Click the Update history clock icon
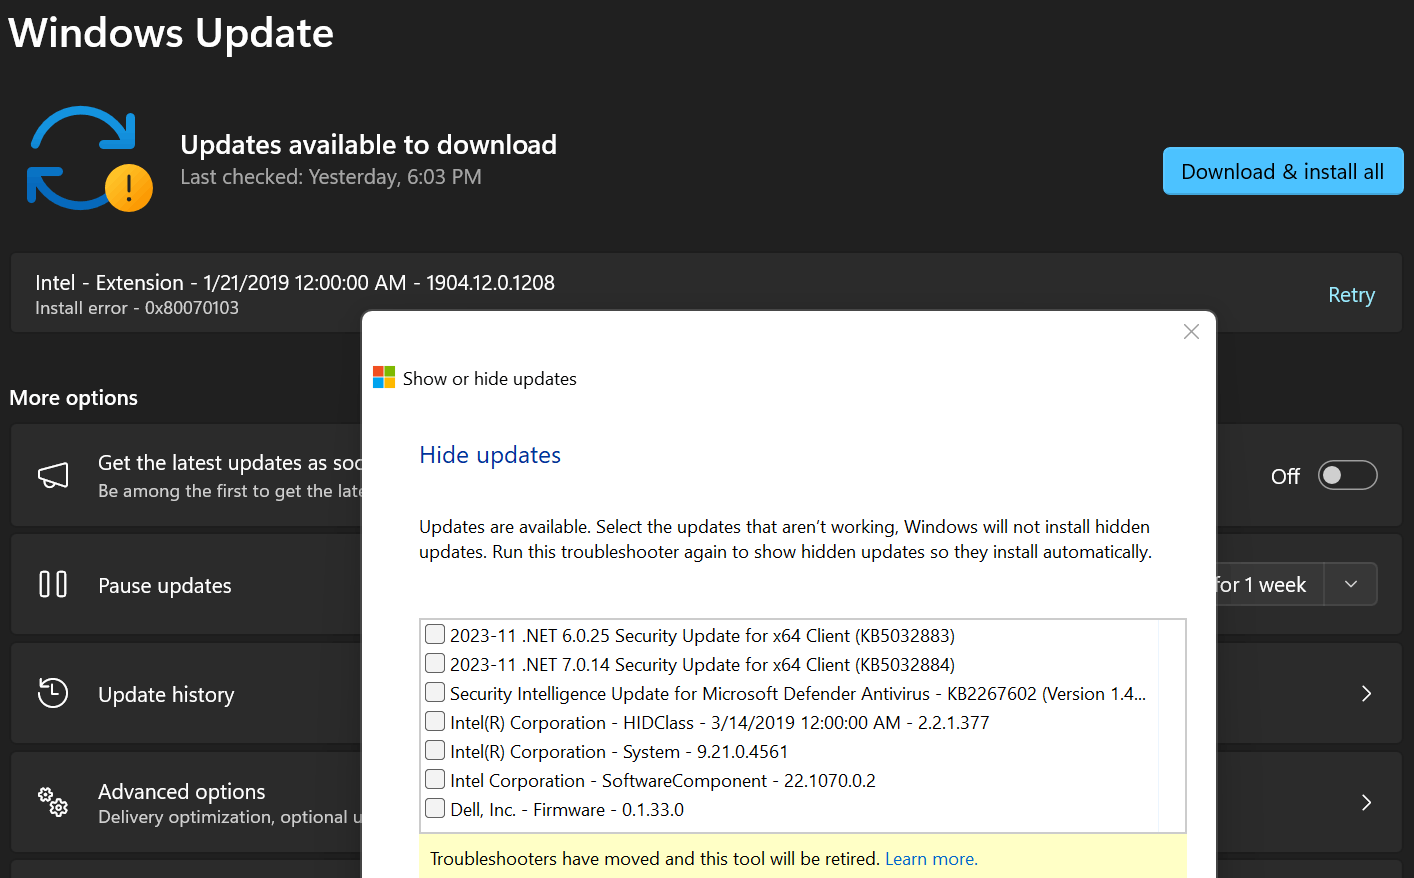The image size is (1414, 878). coord(53,693)
